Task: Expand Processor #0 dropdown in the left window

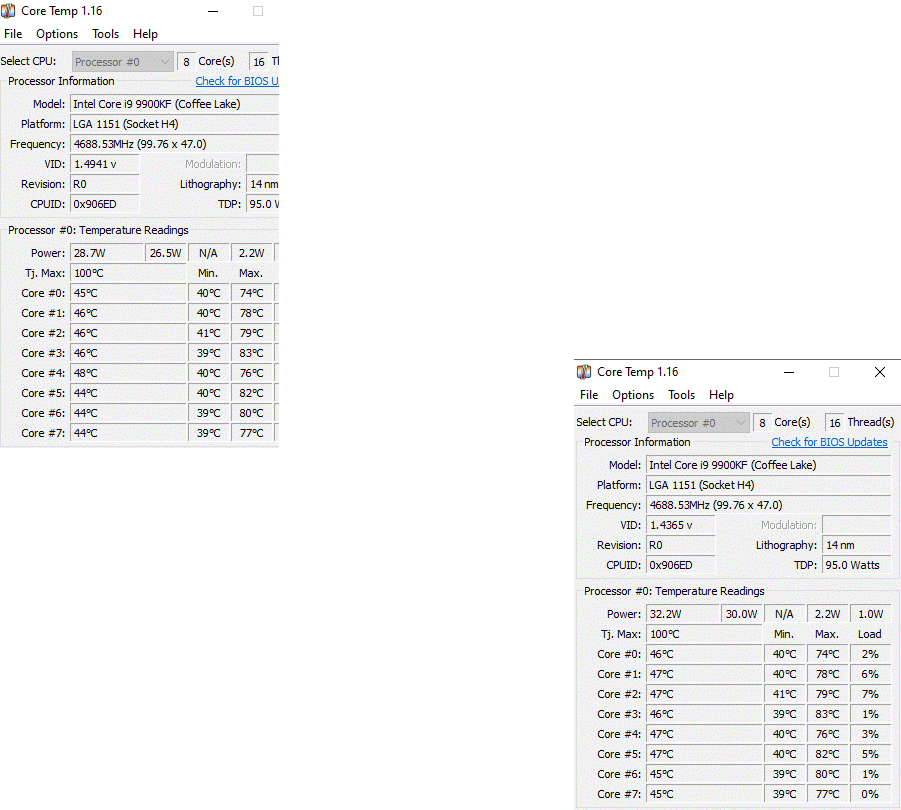Action: click(122, 61)
